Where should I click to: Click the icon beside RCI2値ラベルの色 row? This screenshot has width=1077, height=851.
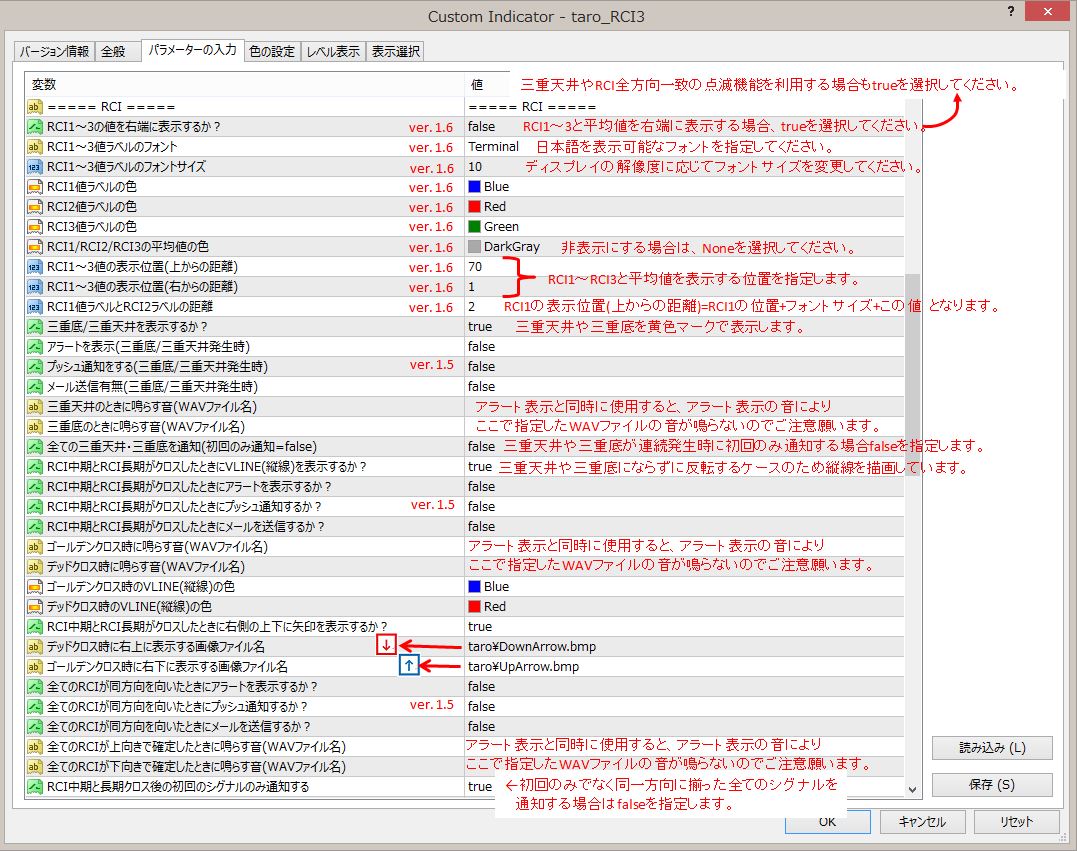(x=34, y=207)
